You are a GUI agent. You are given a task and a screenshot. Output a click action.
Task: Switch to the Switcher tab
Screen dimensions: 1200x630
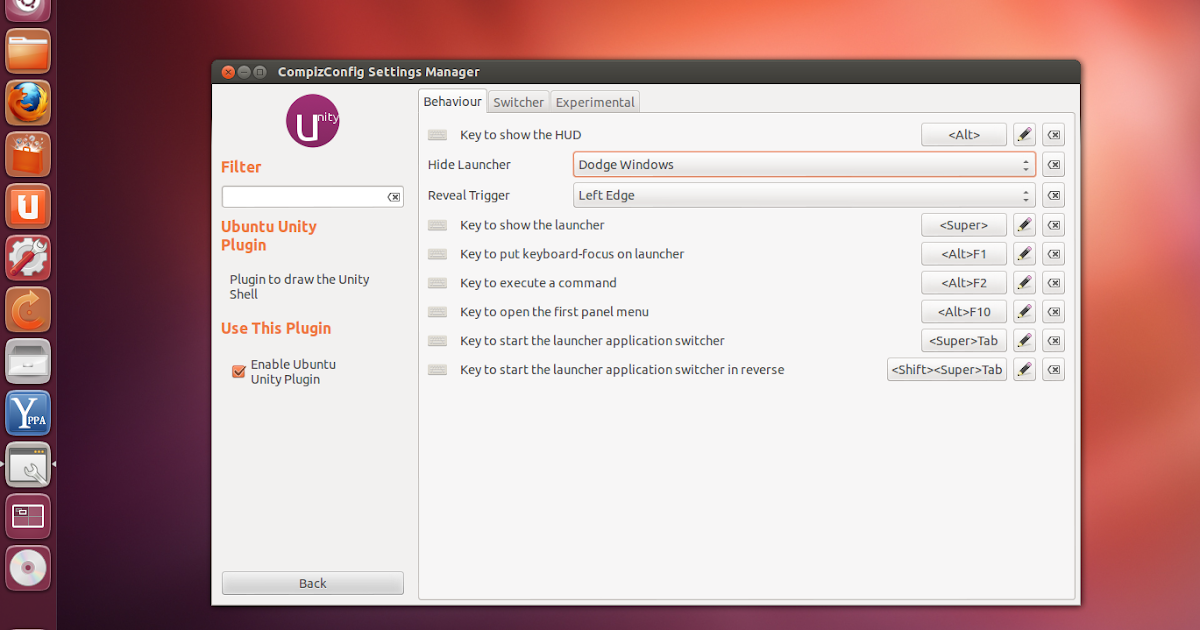(x=518, y=101)
